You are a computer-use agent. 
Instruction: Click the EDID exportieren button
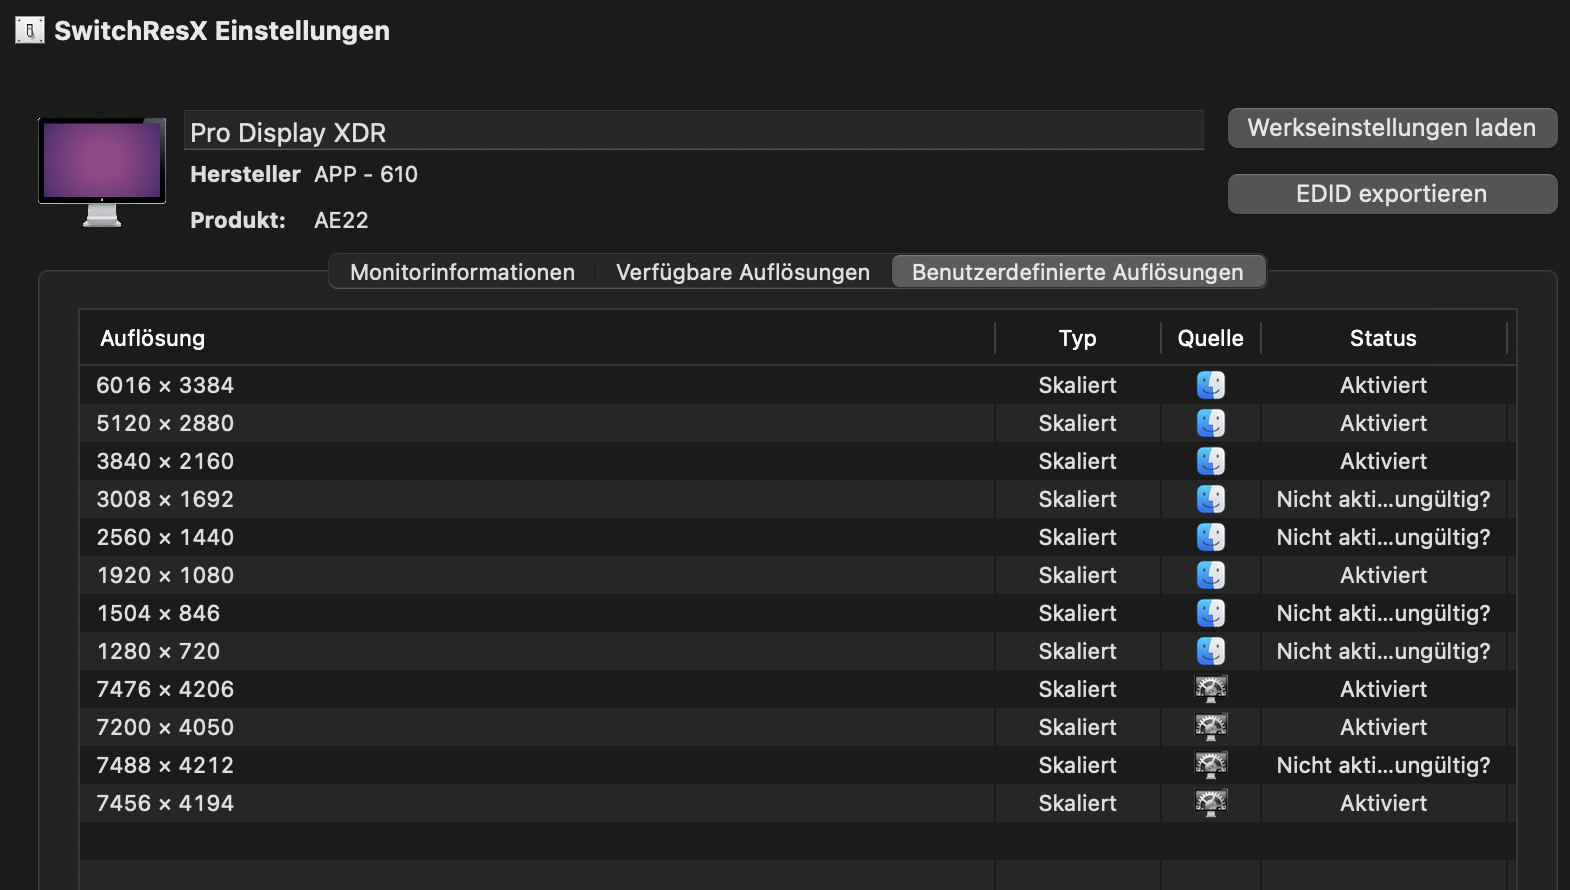tap(1391, 194)
